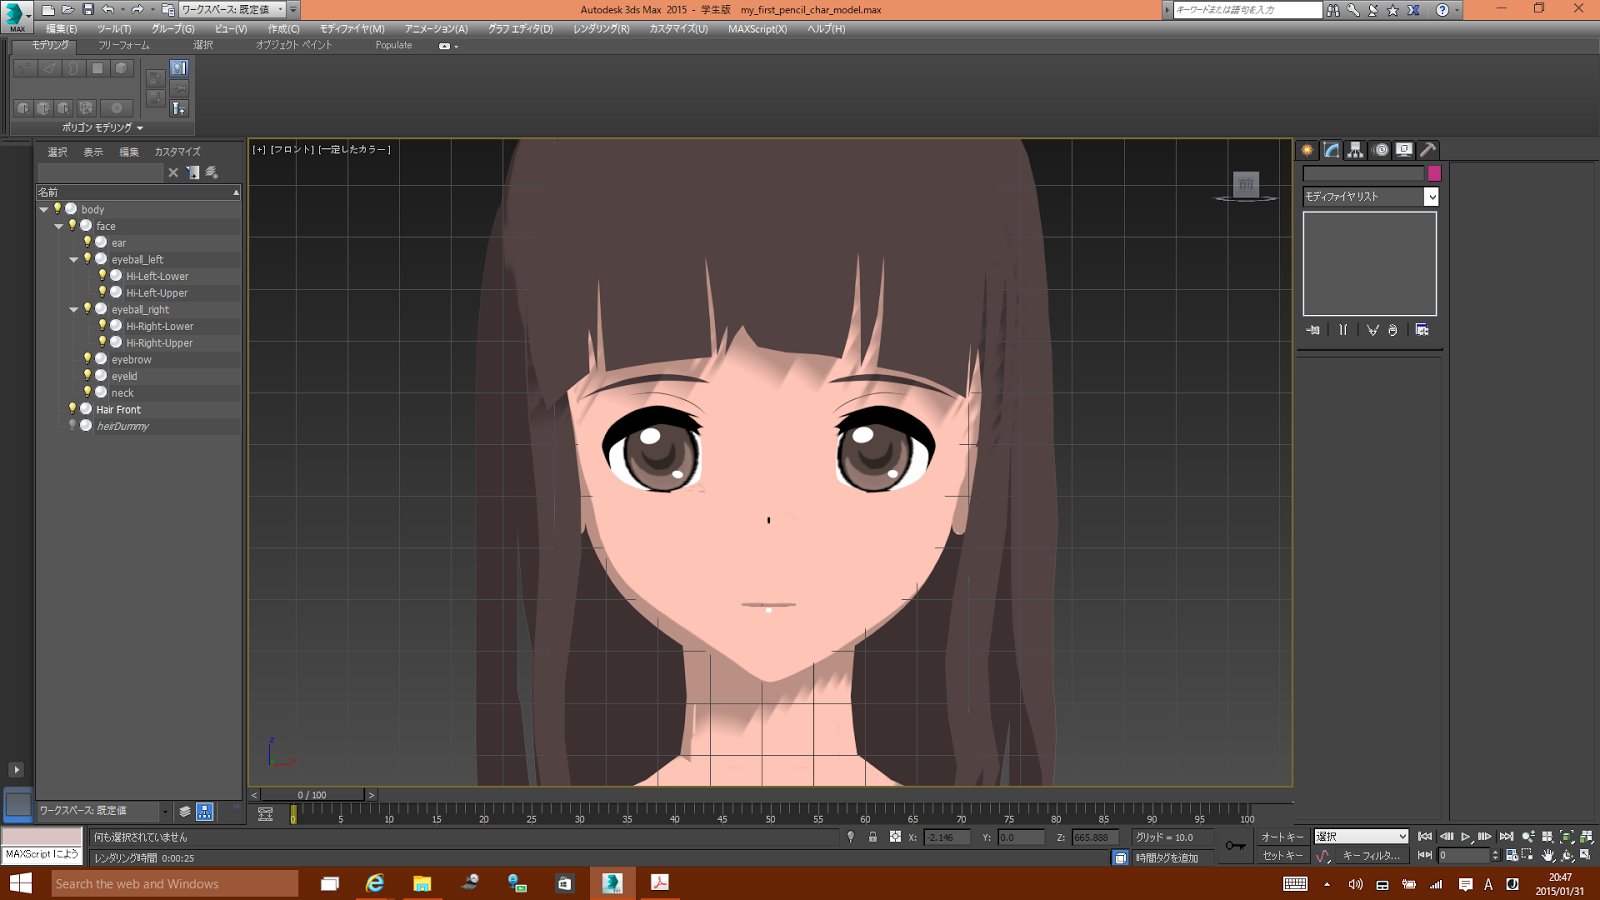
Task: Click the Open File folder icon
Action: 68,9
